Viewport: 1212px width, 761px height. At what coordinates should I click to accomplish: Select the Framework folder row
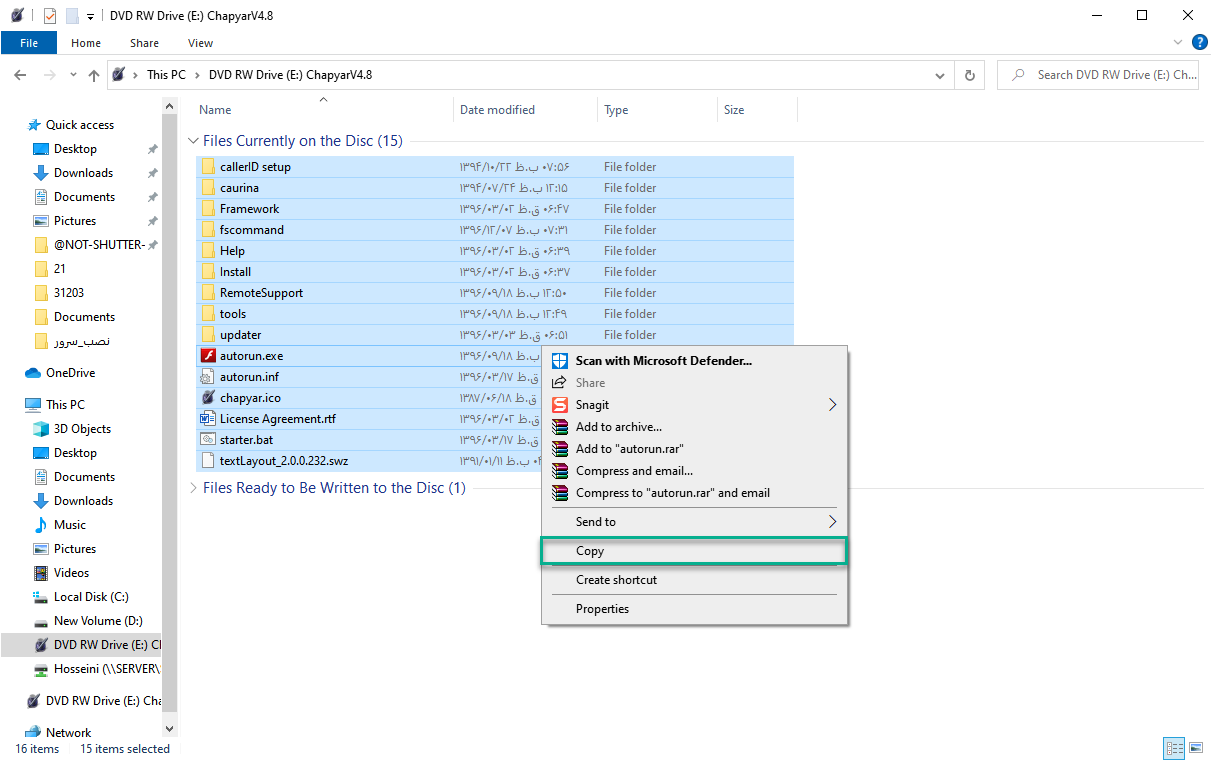[x=495, y=209]
